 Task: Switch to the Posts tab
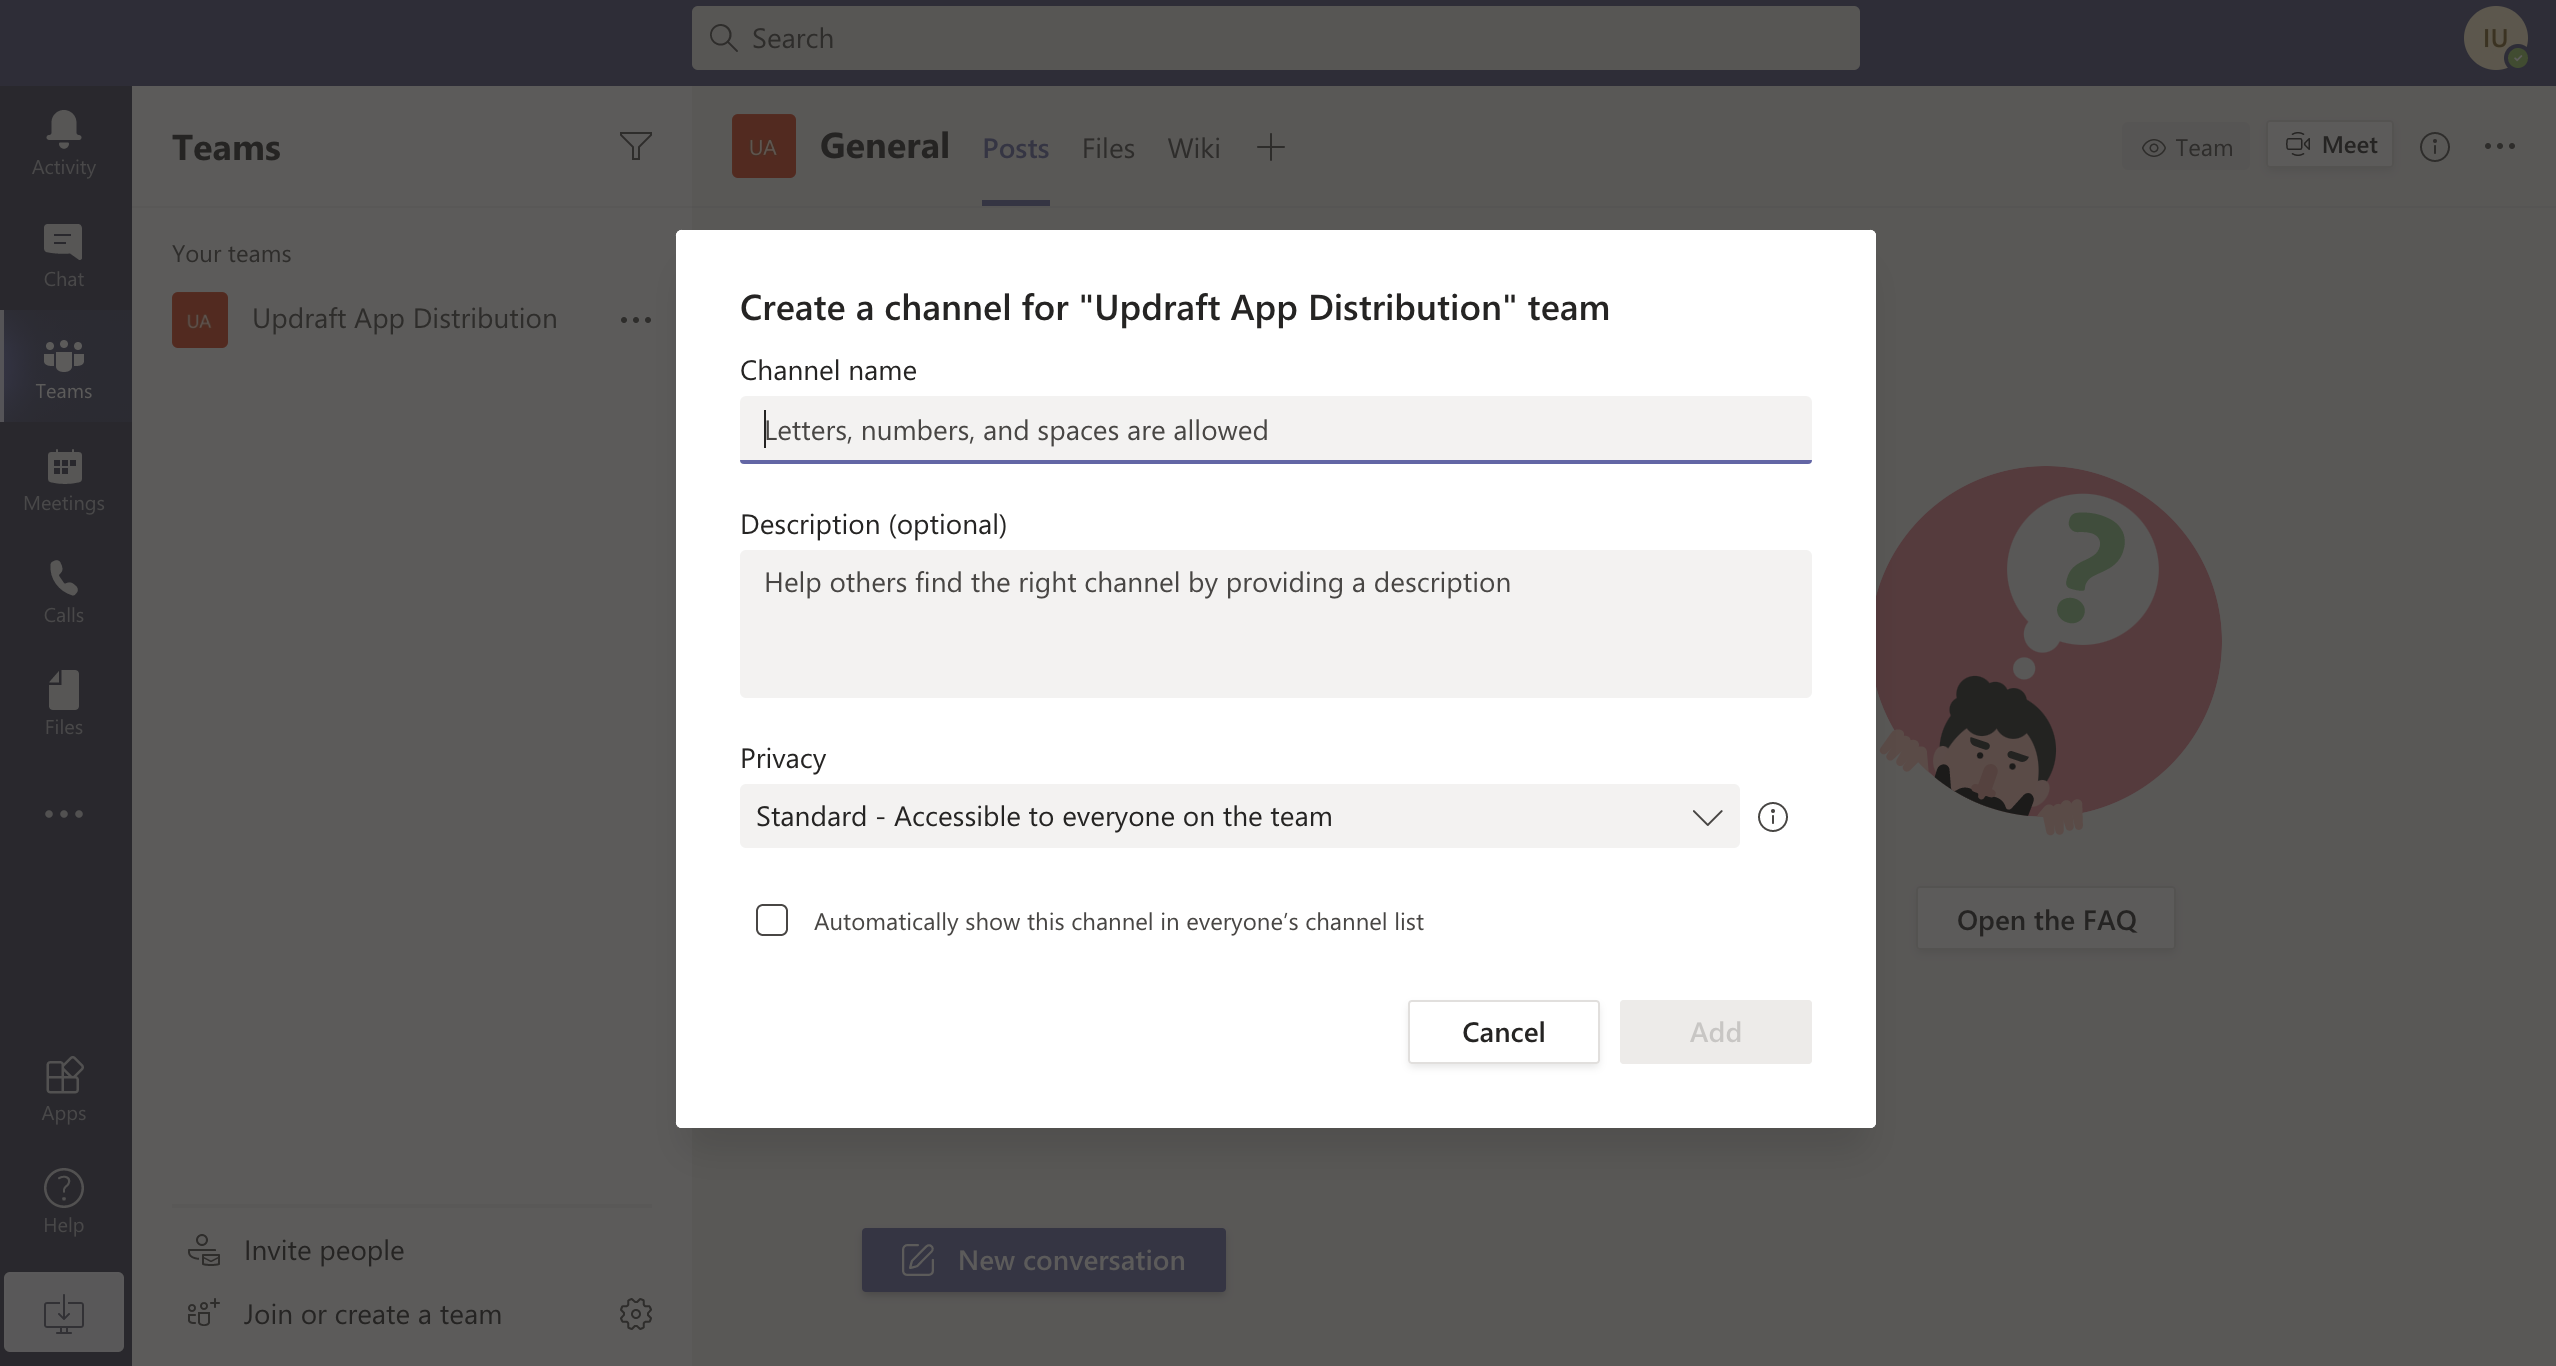(x=1015, y=148)
